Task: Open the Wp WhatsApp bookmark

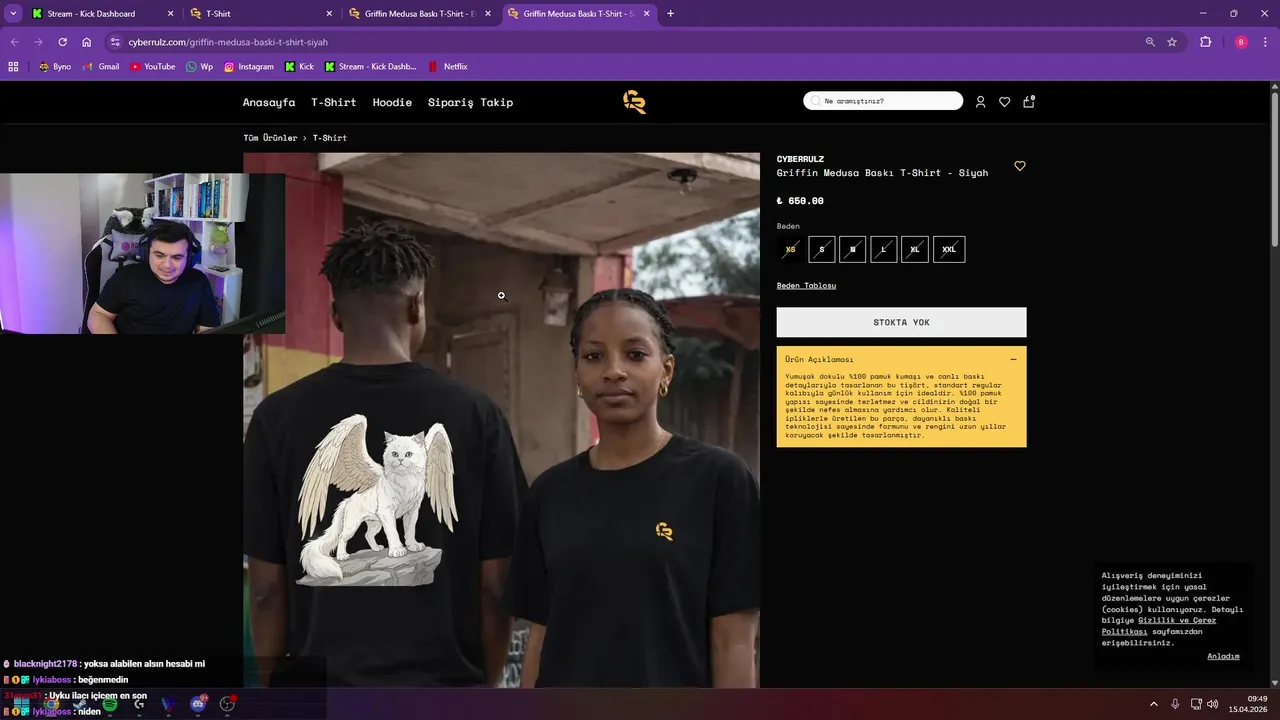Action: 199,67
